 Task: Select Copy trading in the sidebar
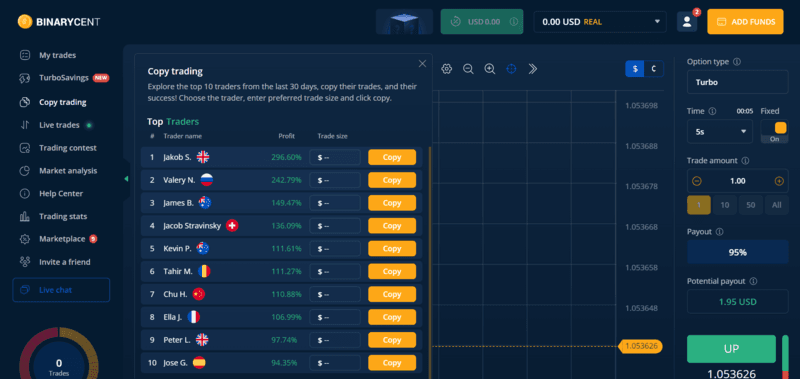click(x=62, y=102)
